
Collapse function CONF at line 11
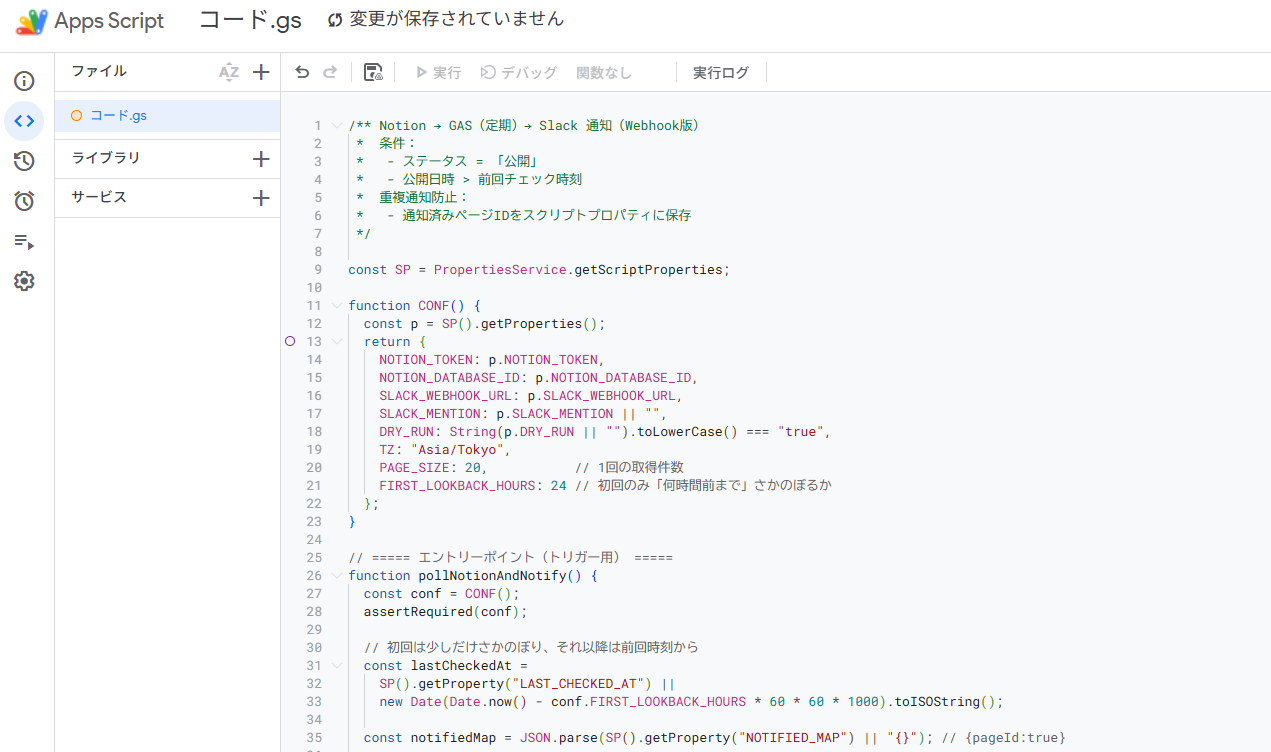(336, 306)
